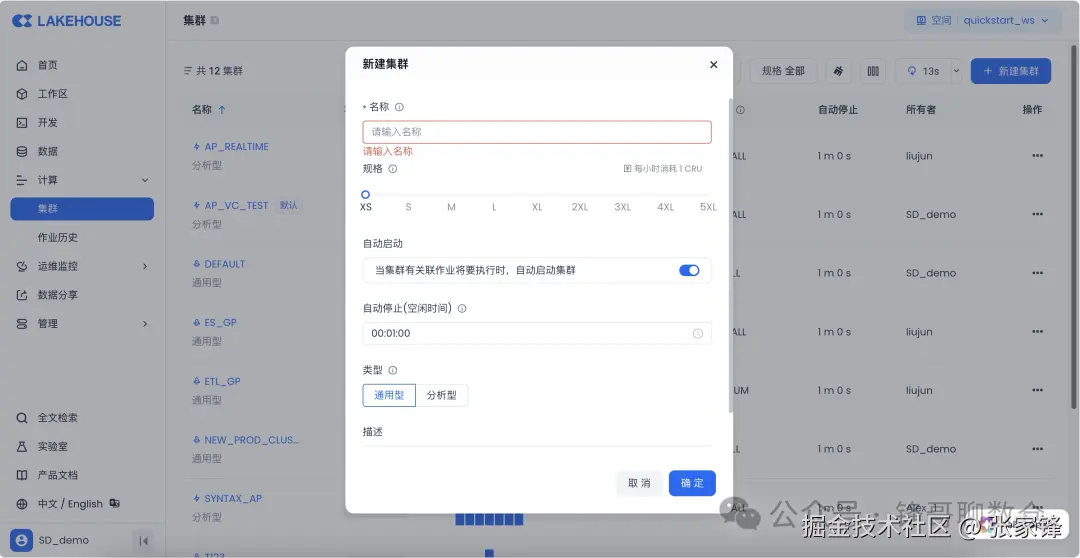Open more actions for AP_VC_TEST row
The height and width of the screenshot is (558, 1080).
tap(1037, 214)
